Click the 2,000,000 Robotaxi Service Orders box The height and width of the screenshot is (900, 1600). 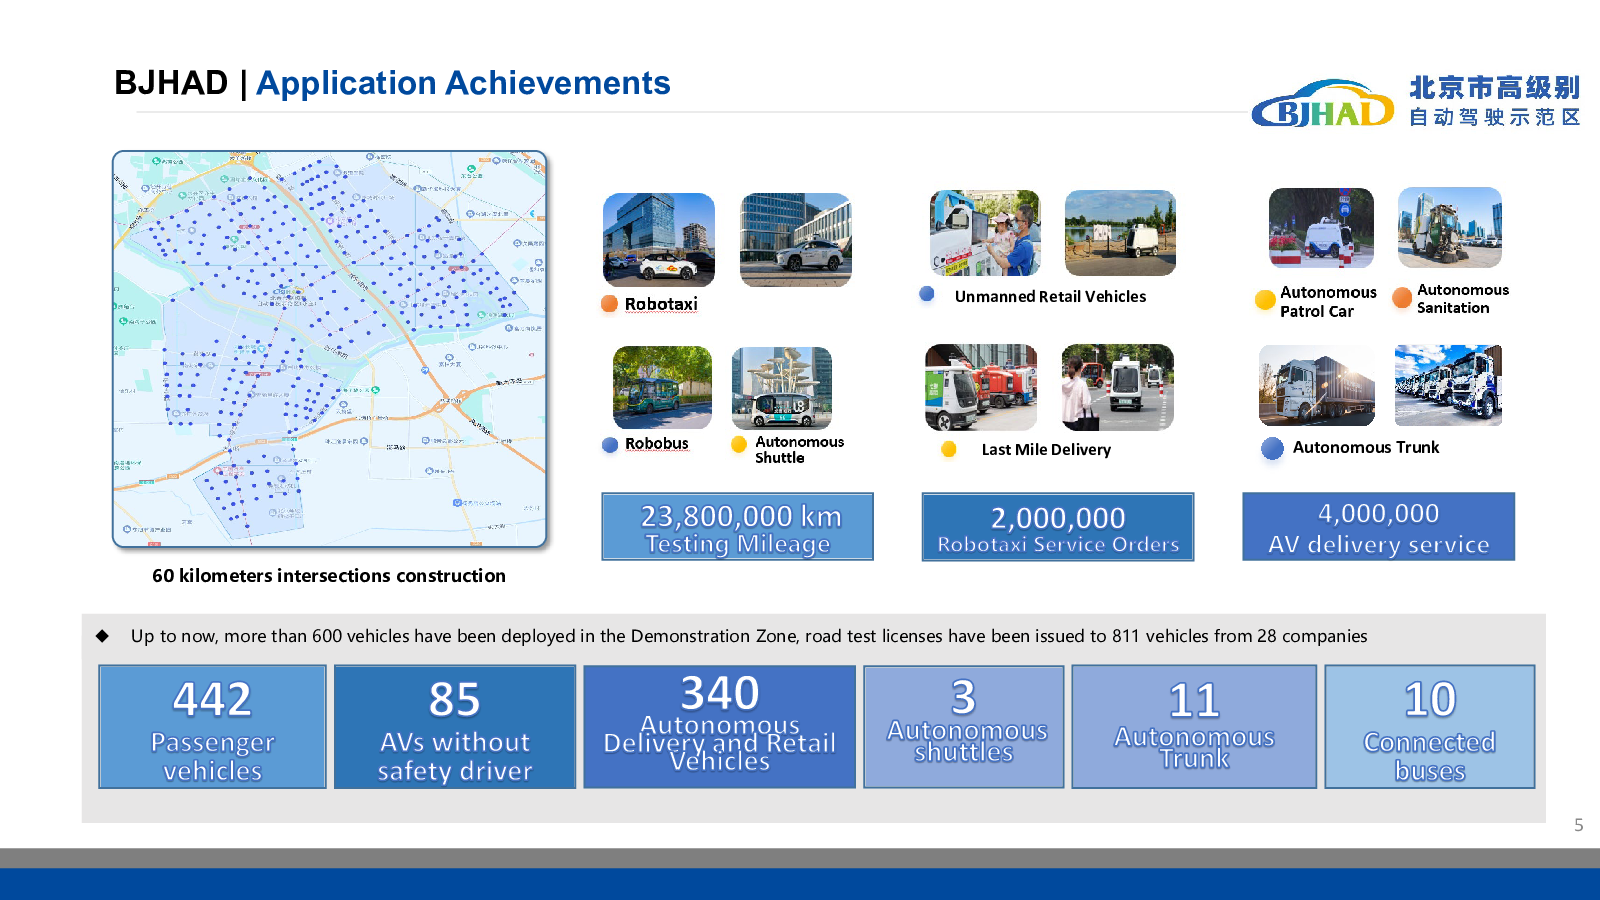coord(1057,527)
